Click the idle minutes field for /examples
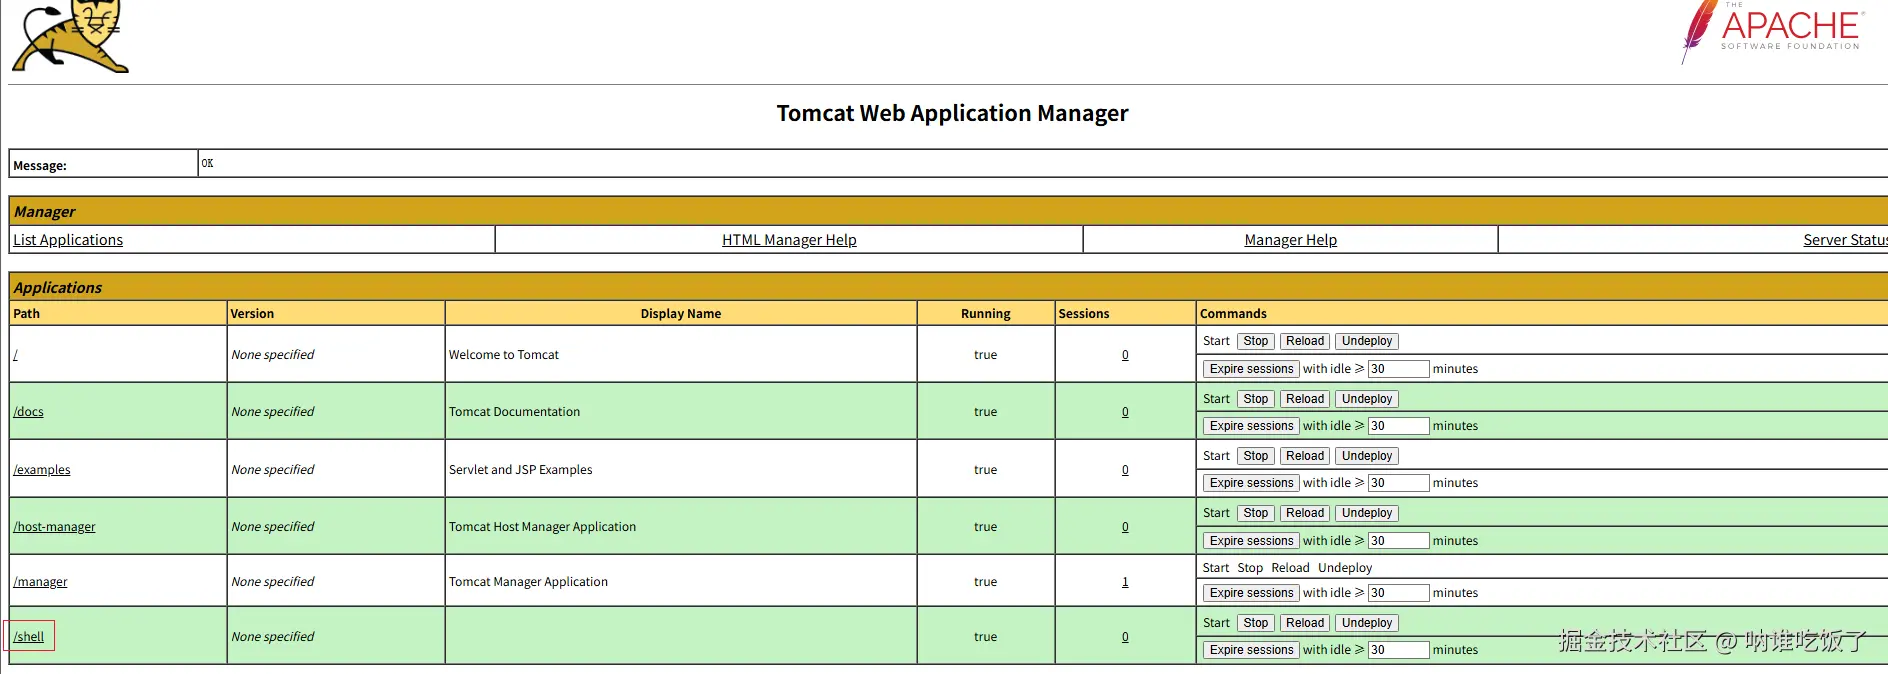 1398,483
